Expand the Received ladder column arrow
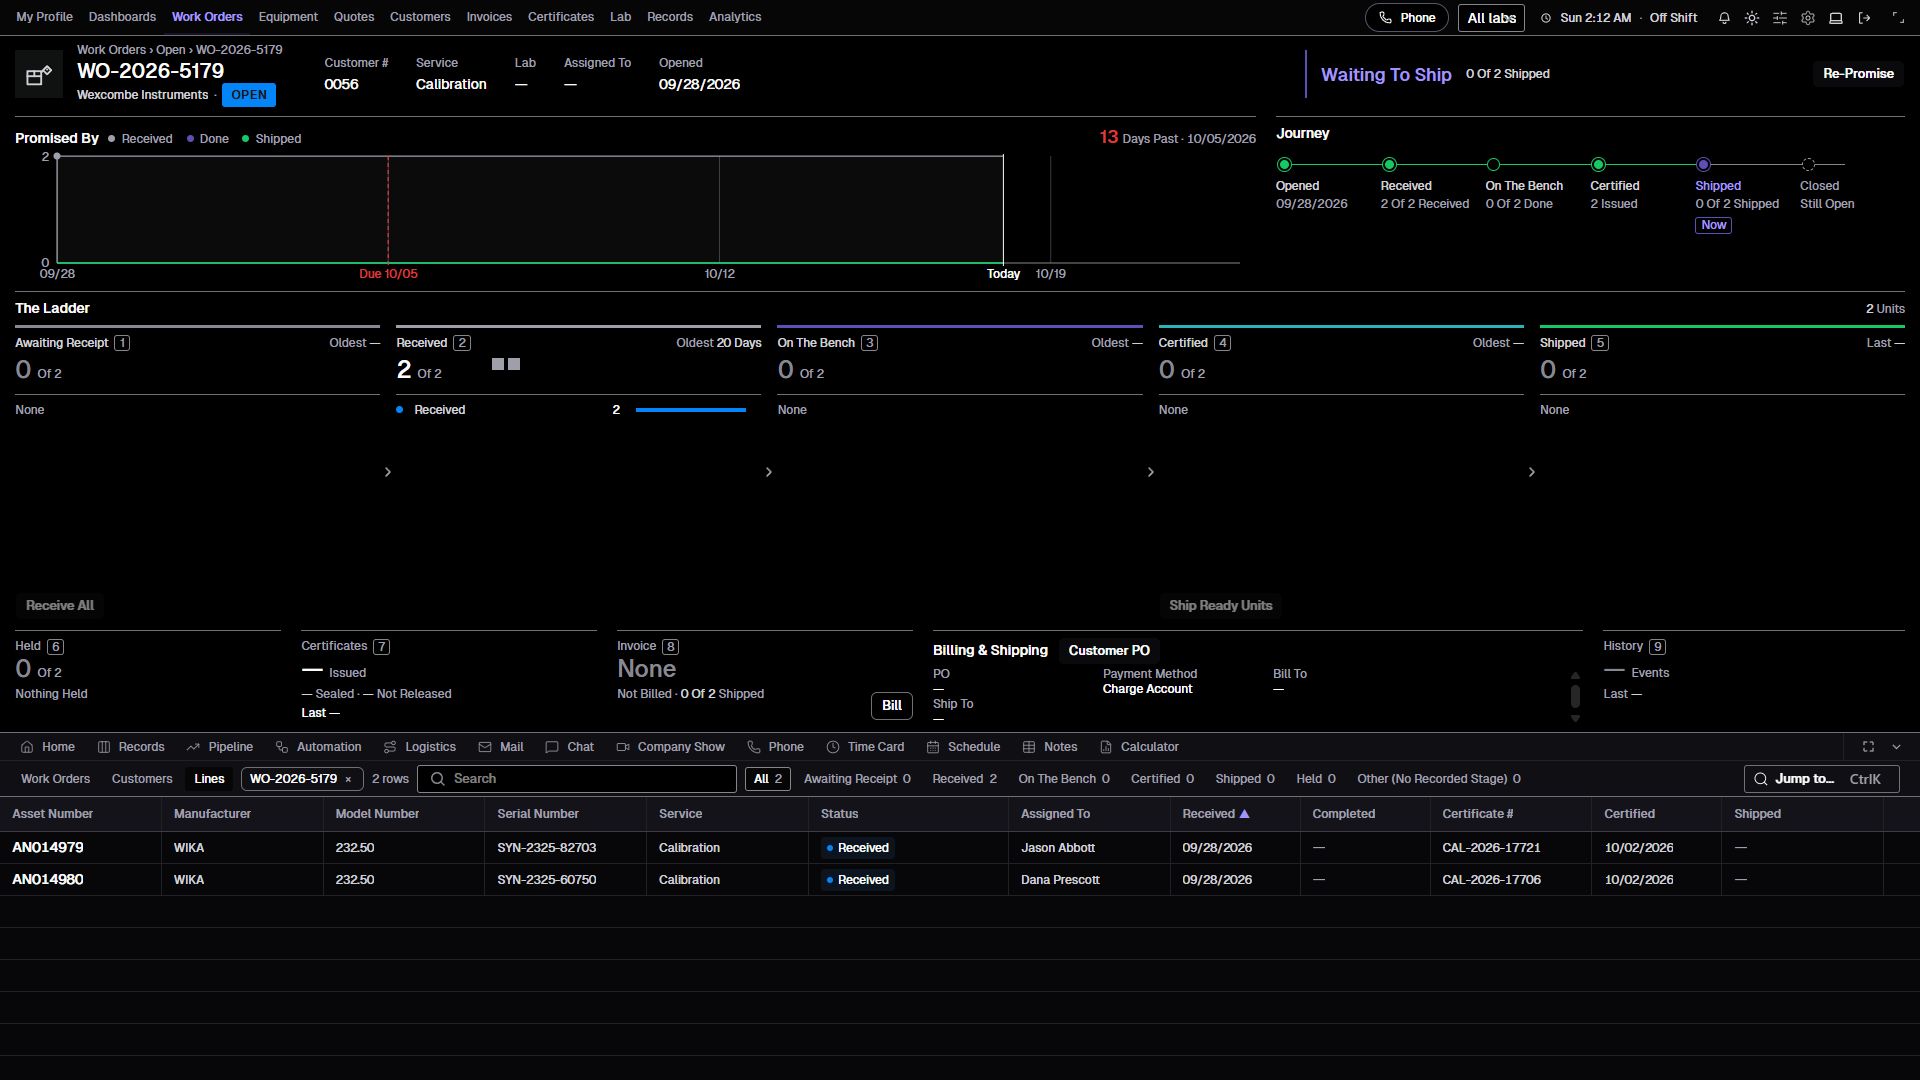1920x1080 pixels. 769,472
